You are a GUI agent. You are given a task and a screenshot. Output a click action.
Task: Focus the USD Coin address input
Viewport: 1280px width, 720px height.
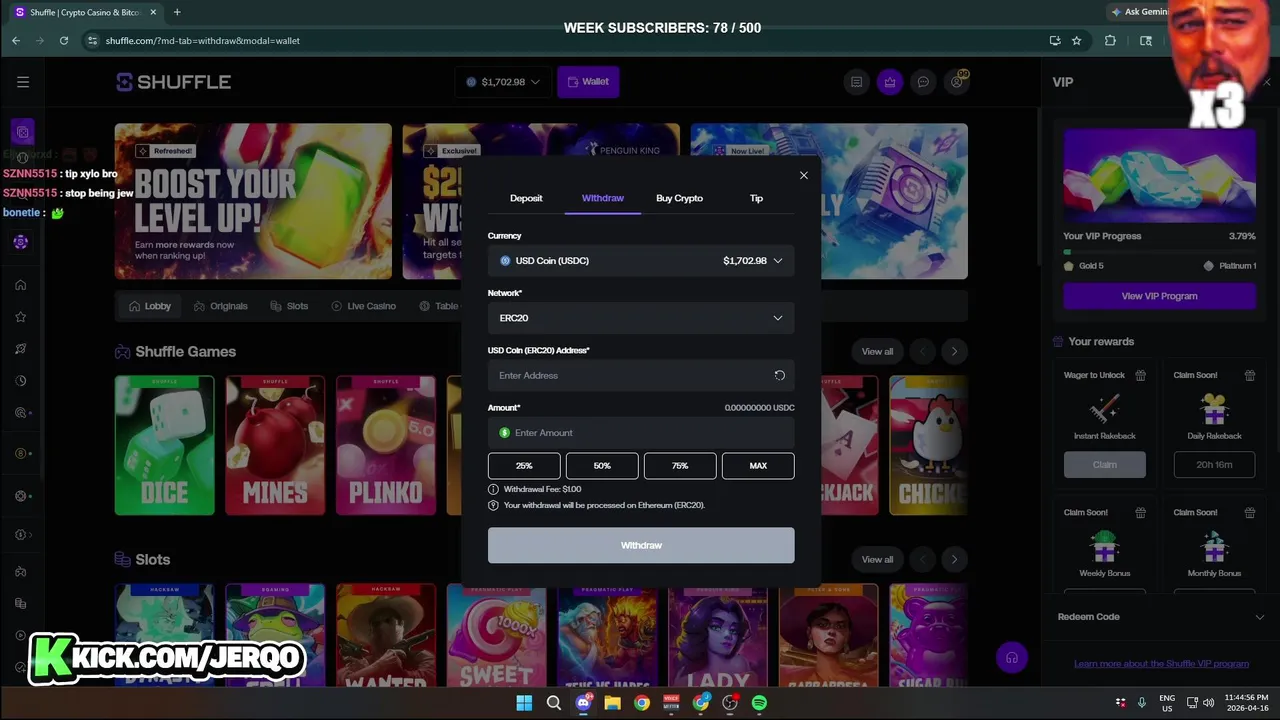[641, 375]
